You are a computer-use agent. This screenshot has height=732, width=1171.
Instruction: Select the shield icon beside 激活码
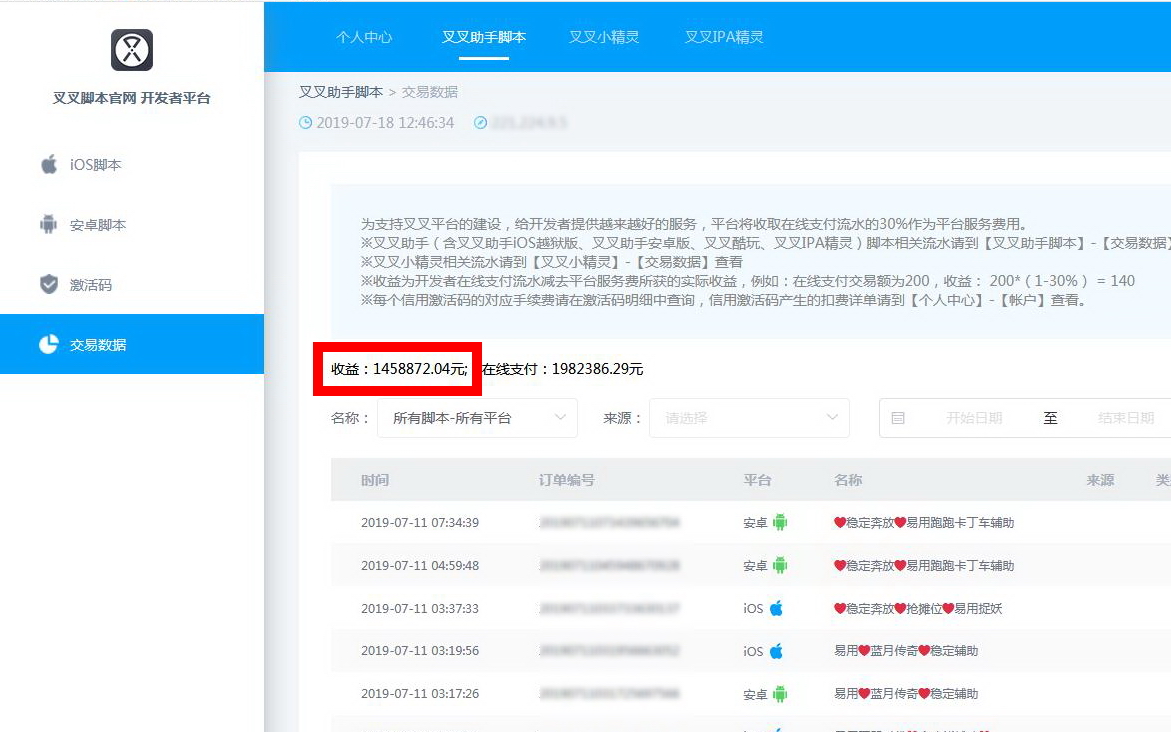(x=49, y=284)
